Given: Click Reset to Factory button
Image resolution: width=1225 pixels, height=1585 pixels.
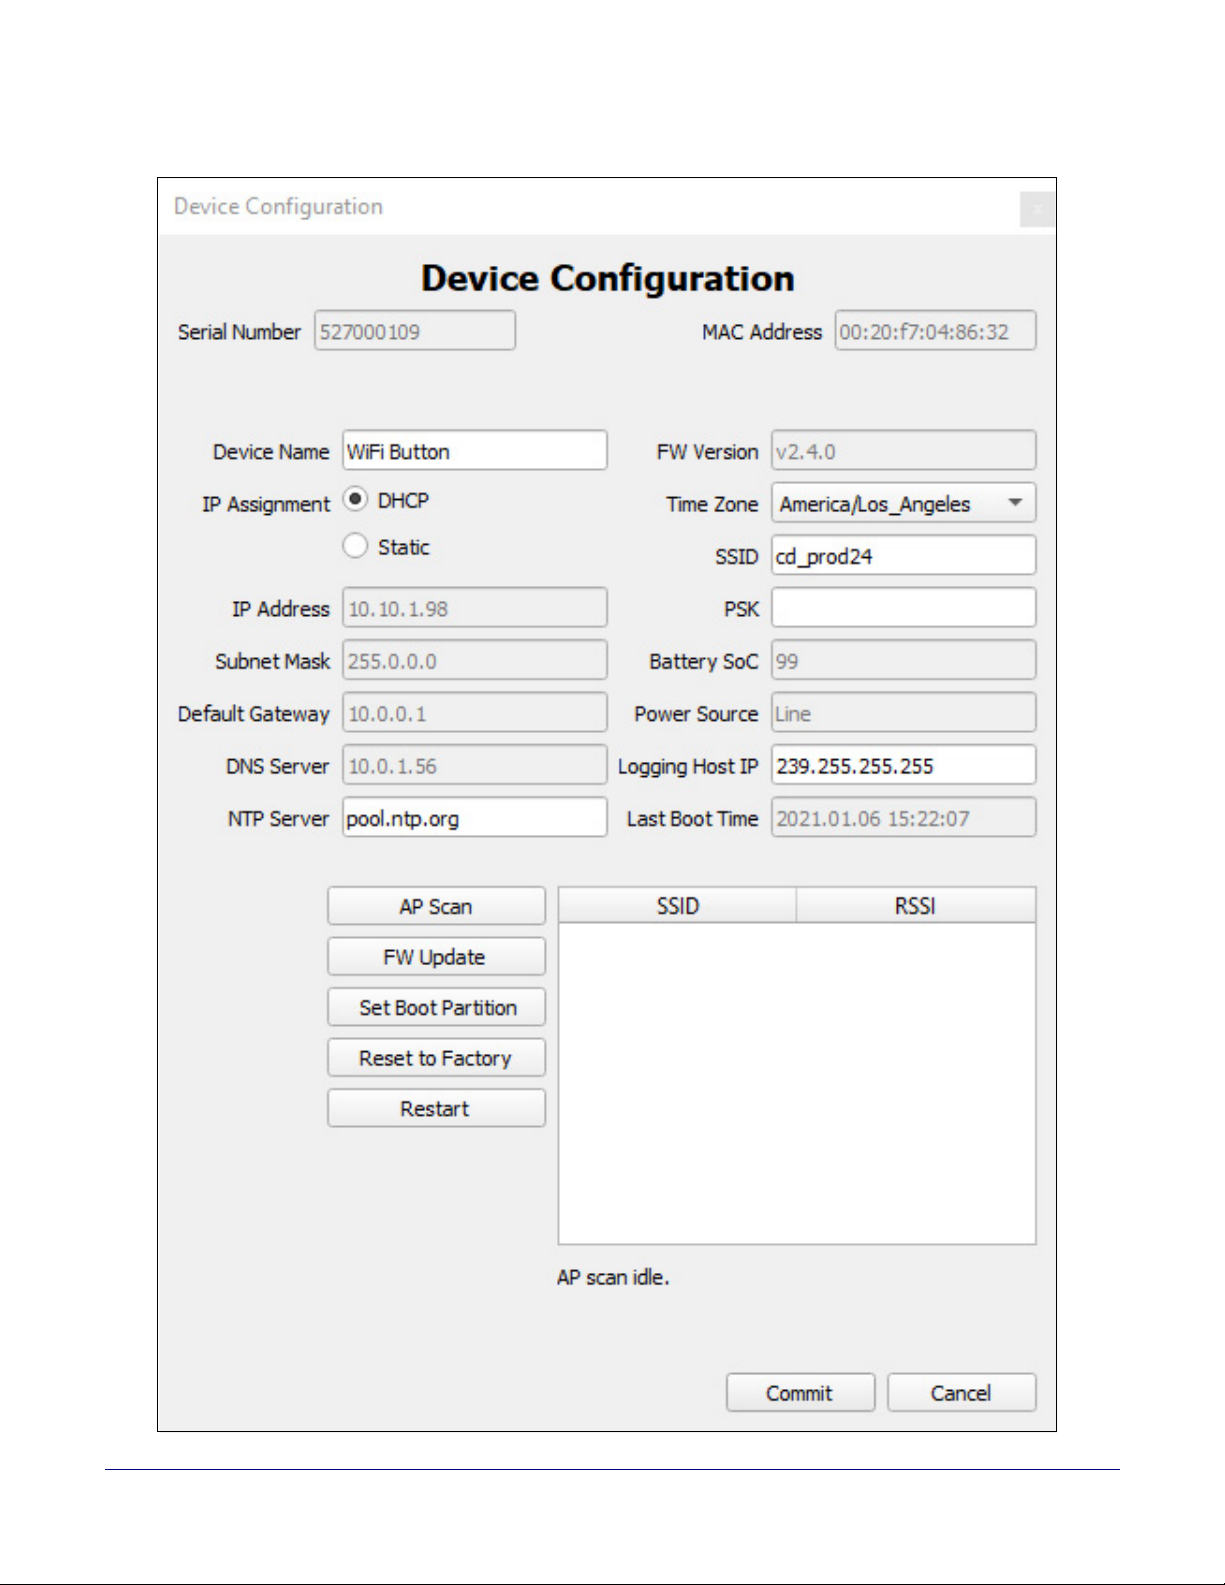Looking at the screenshot, I should point(436,1058).
